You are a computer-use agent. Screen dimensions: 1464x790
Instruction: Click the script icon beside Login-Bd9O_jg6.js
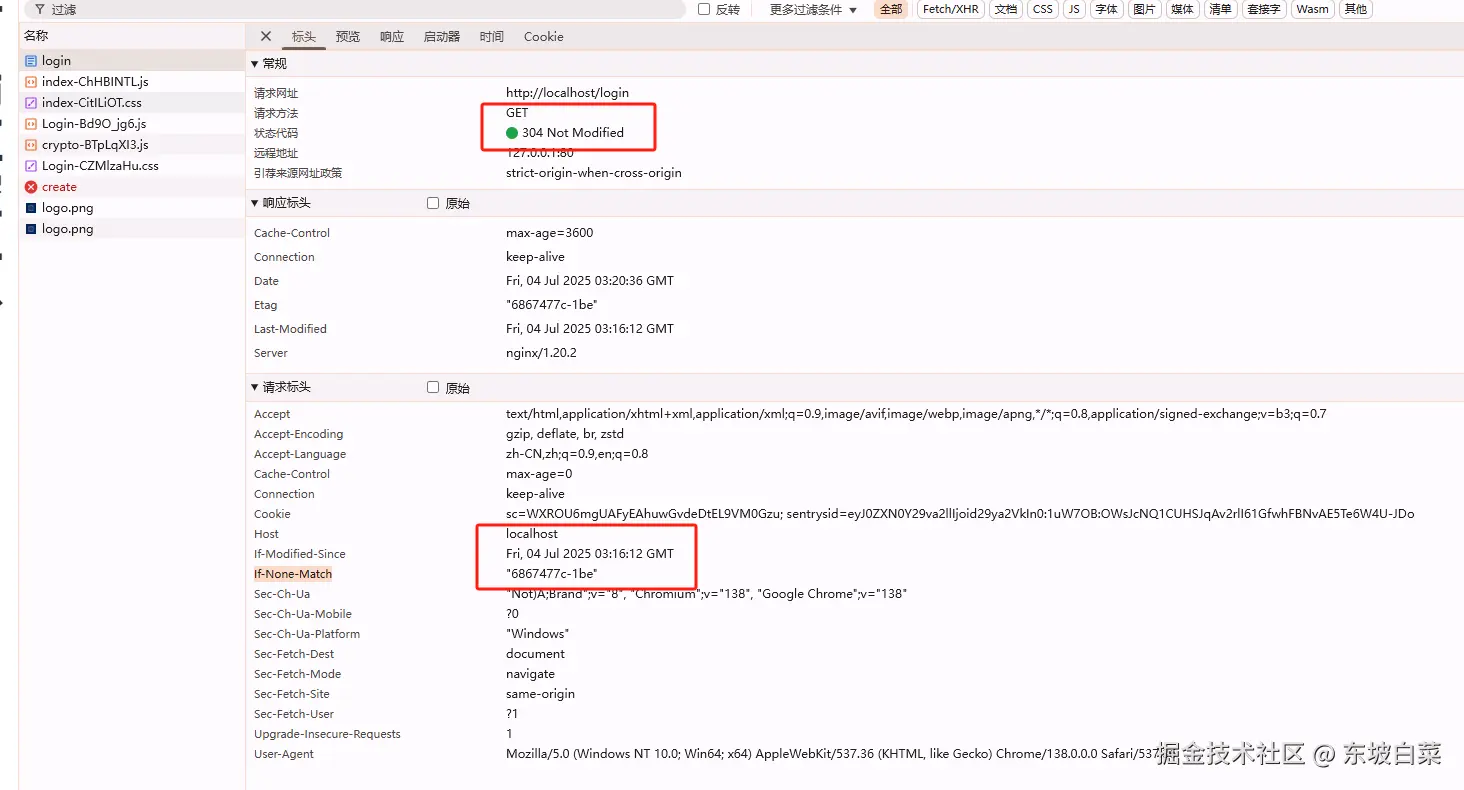pos(31,124)
